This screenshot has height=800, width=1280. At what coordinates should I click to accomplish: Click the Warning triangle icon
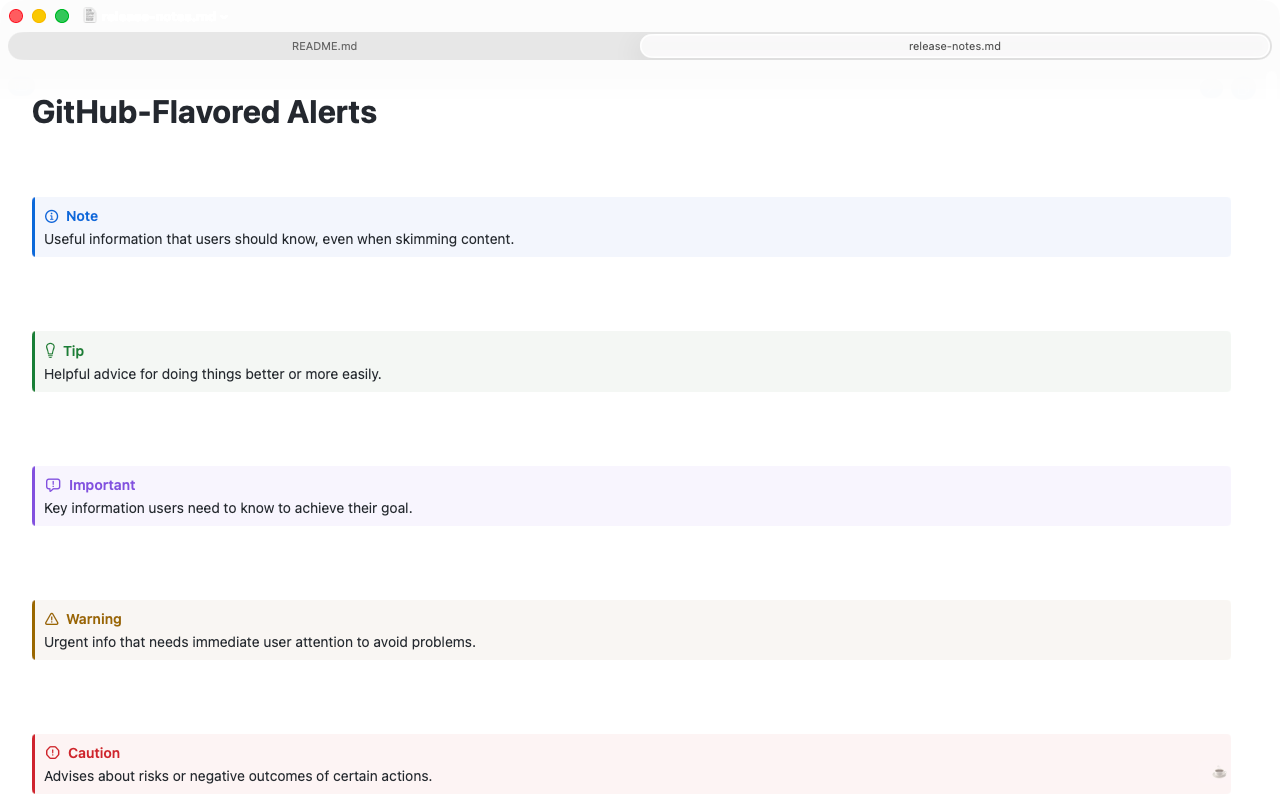(52, 619)
